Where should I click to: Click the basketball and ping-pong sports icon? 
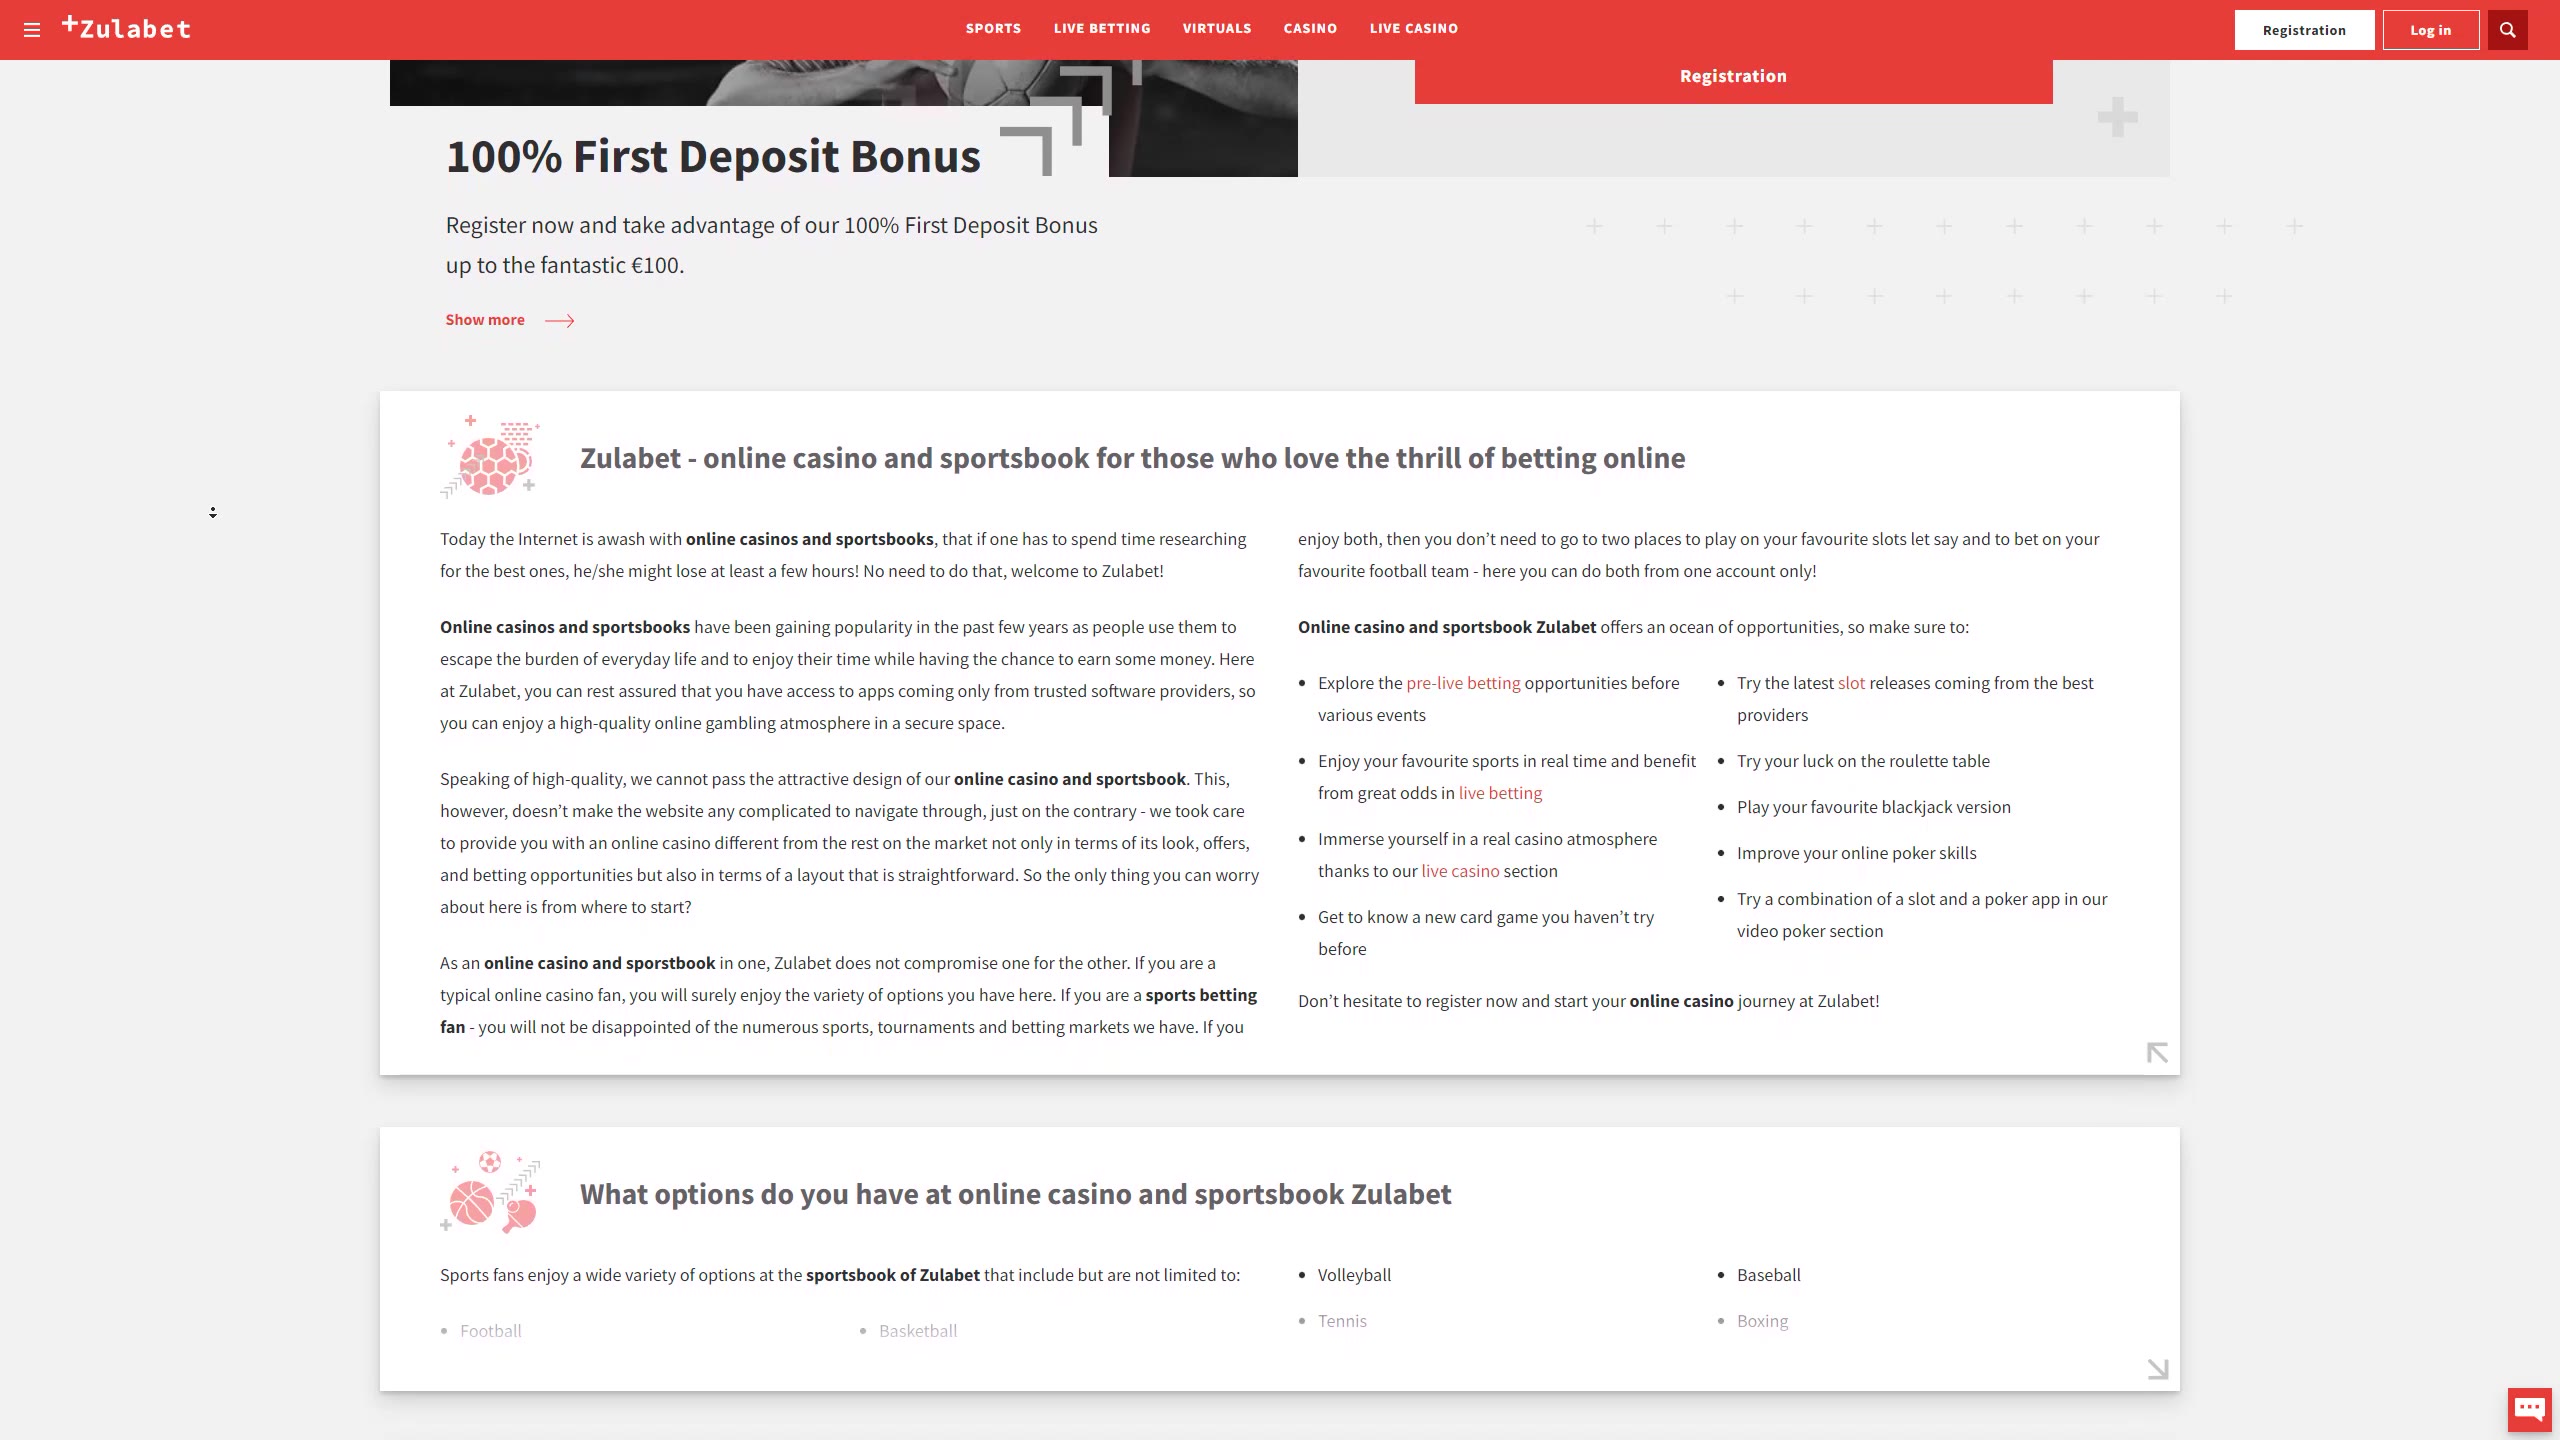490,1192
